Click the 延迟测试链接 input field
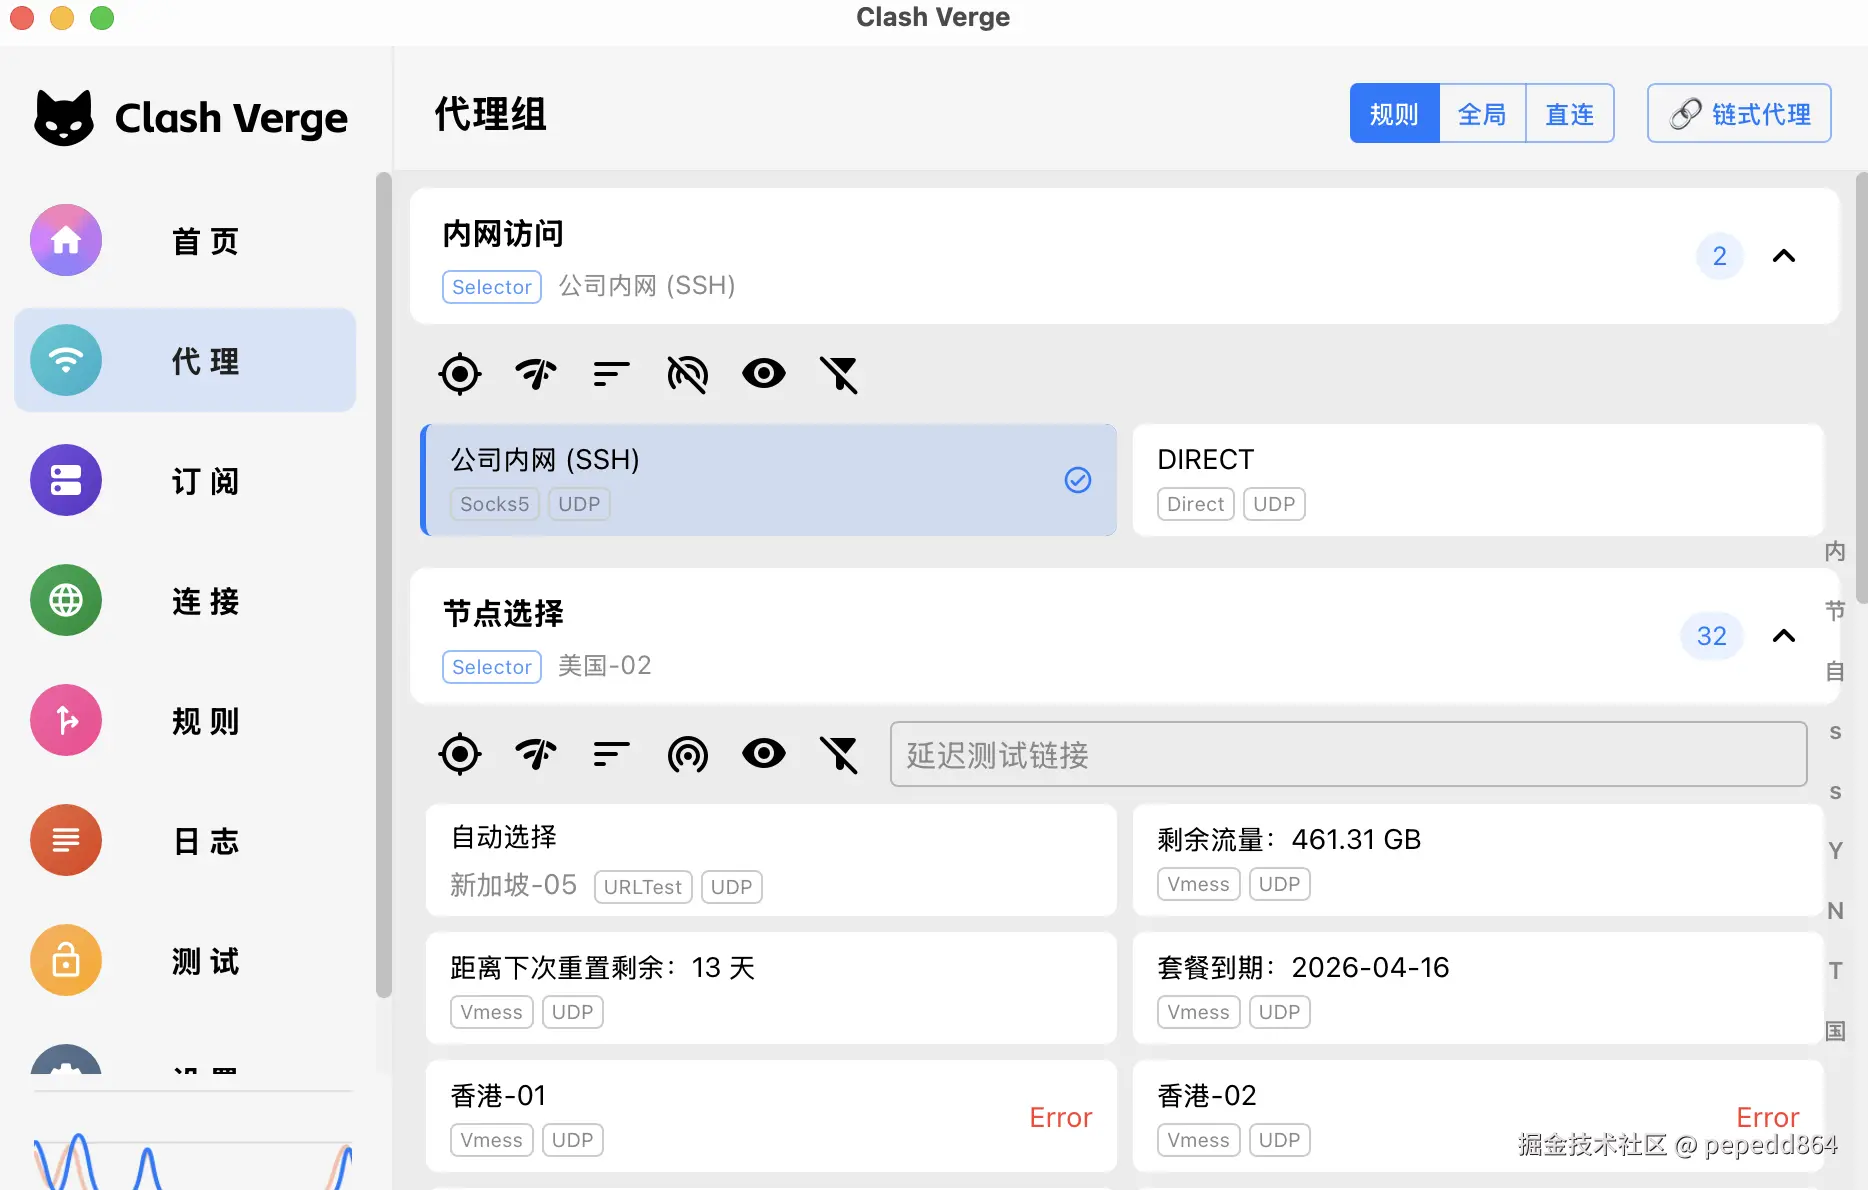The width and height of the screenshot is (1868, 1190). [1348, 754]
